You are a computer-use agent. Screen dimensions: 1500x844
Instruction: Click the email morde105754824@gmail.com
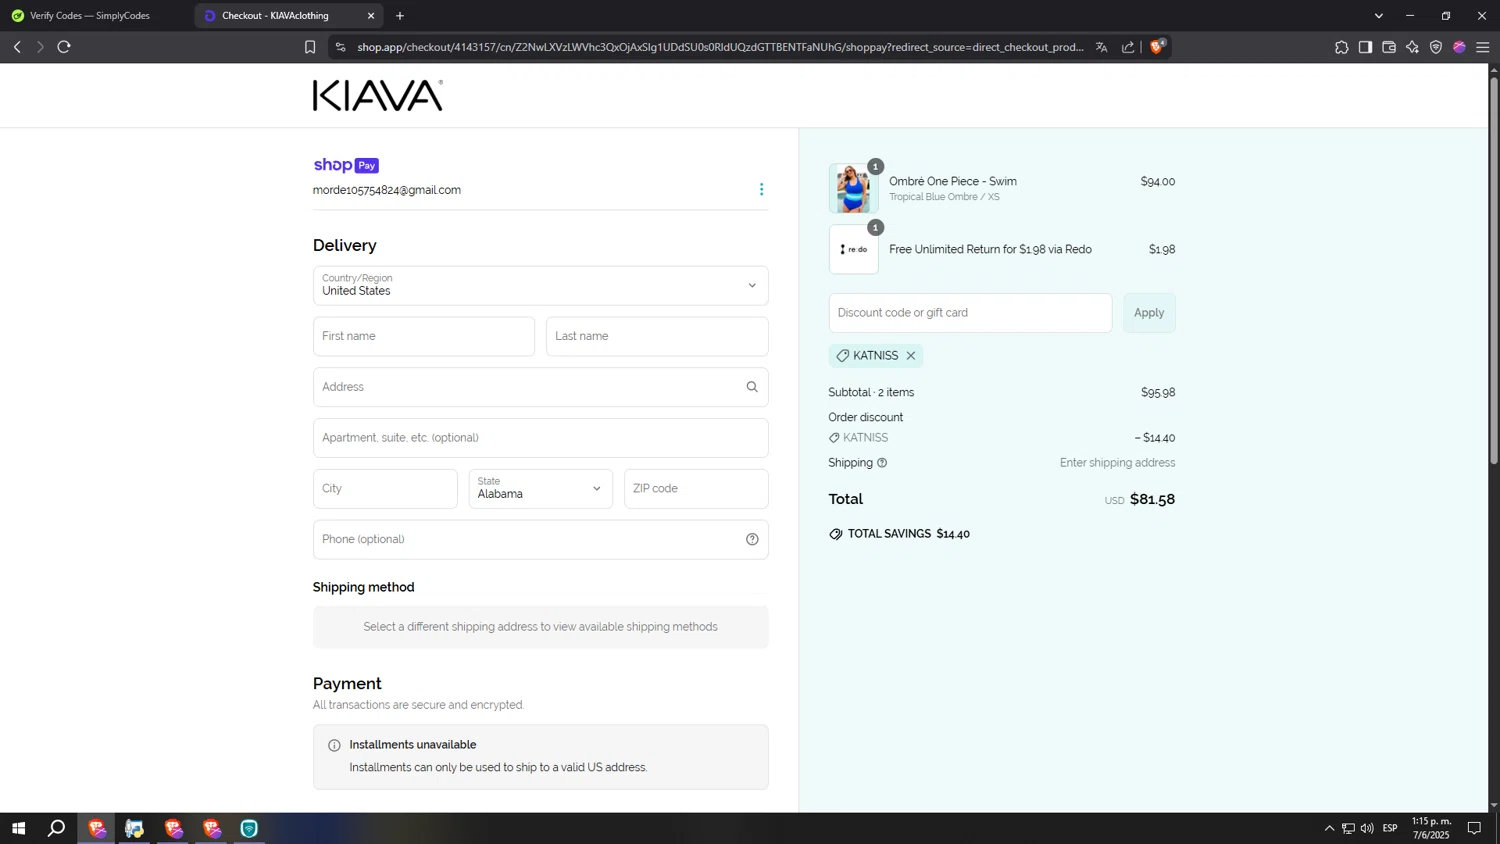click(x=387, y=190)
